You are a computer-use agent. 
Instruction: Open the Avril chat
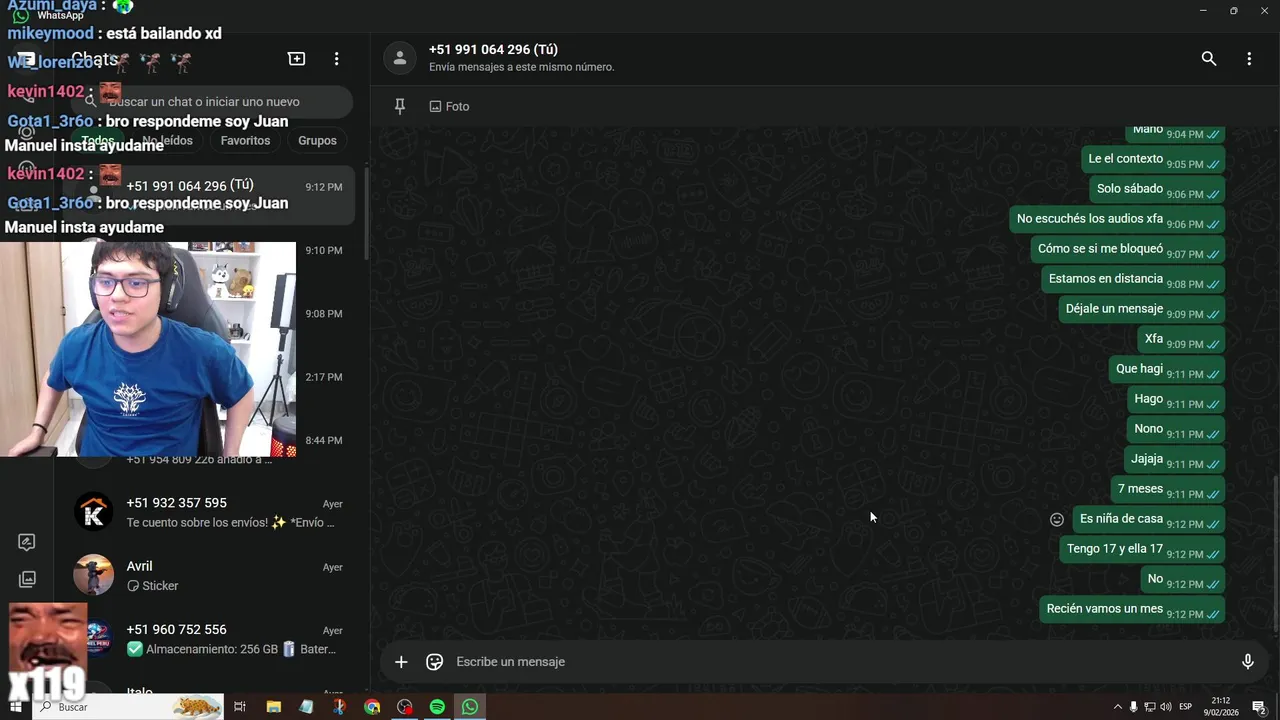[208, 575]
